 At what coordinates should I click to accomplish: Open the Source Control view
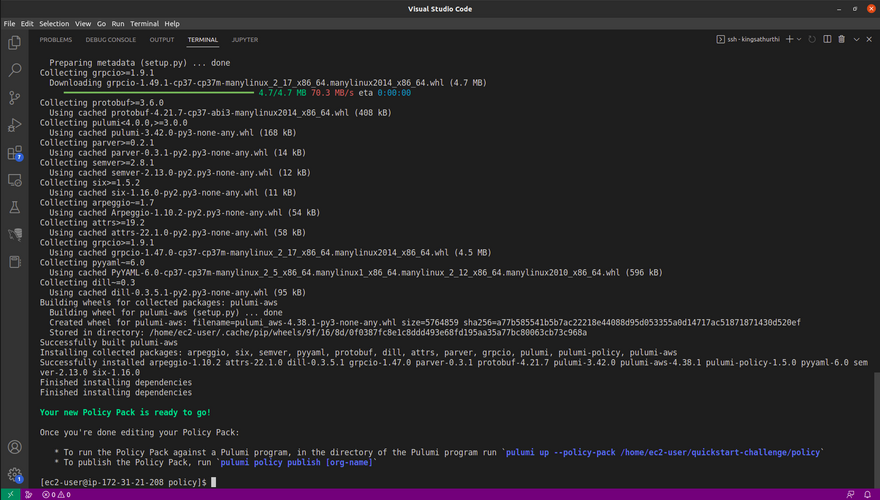point(14,98)
